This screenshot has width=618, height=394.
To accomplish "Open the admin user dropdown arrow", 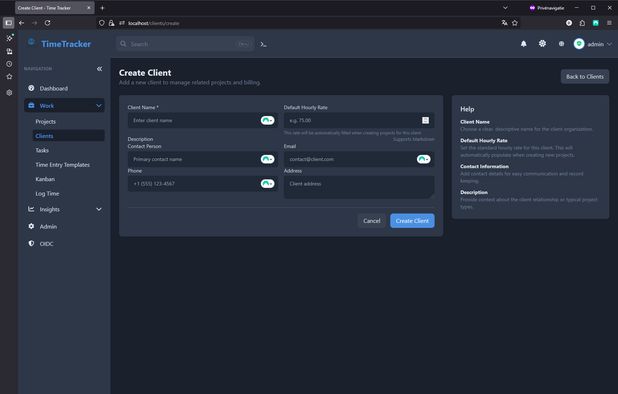I will point(609,44).
